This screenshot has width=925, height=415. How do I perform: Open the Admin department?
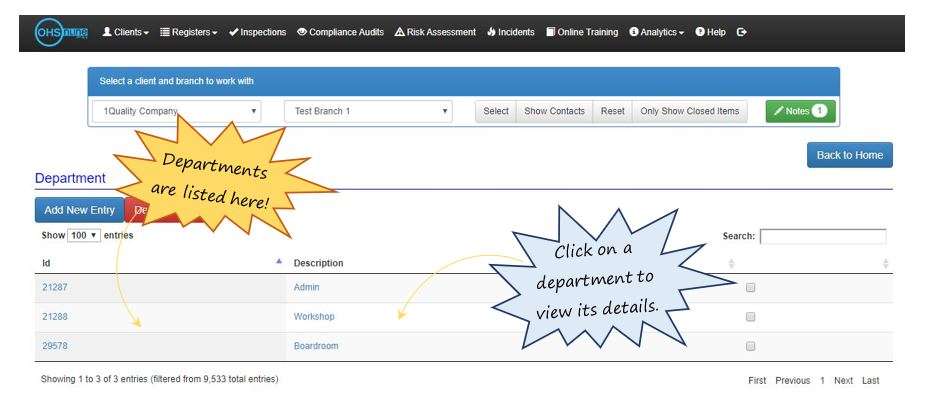306,287
